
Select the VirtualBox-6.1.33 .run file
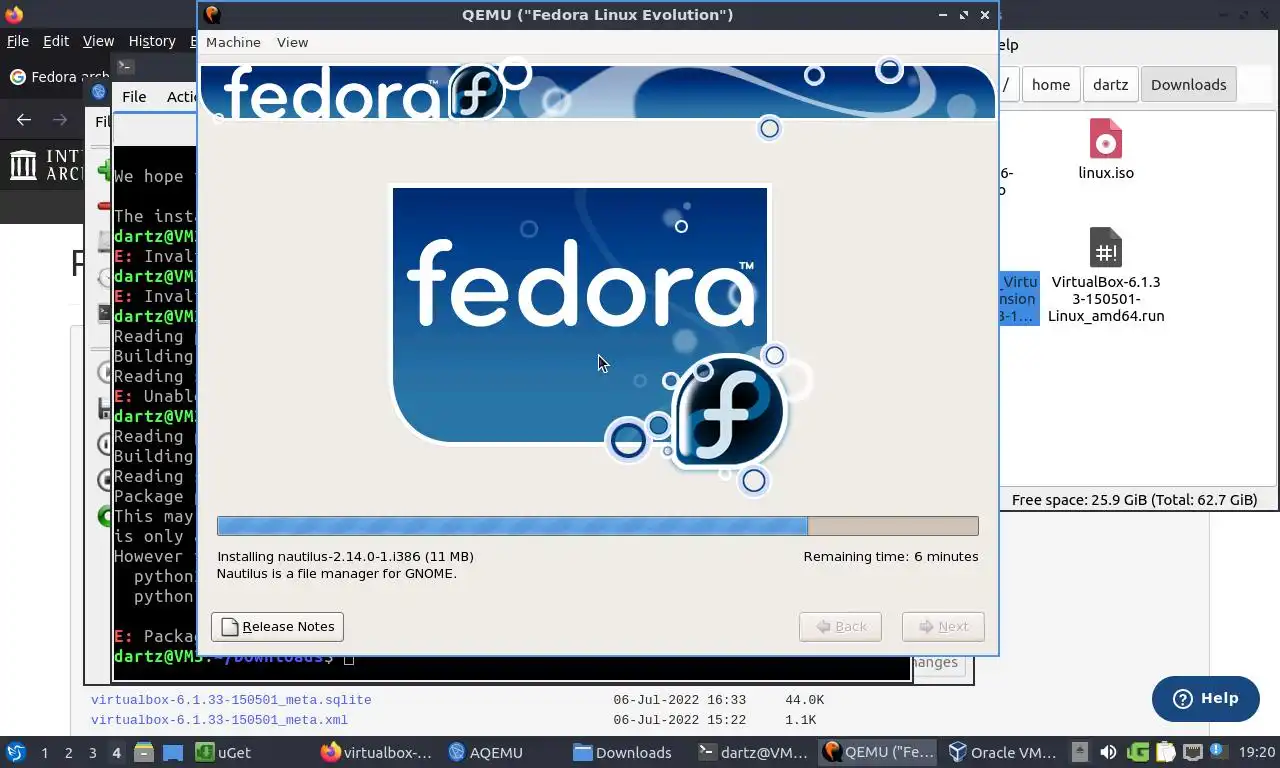[1106, 276]
